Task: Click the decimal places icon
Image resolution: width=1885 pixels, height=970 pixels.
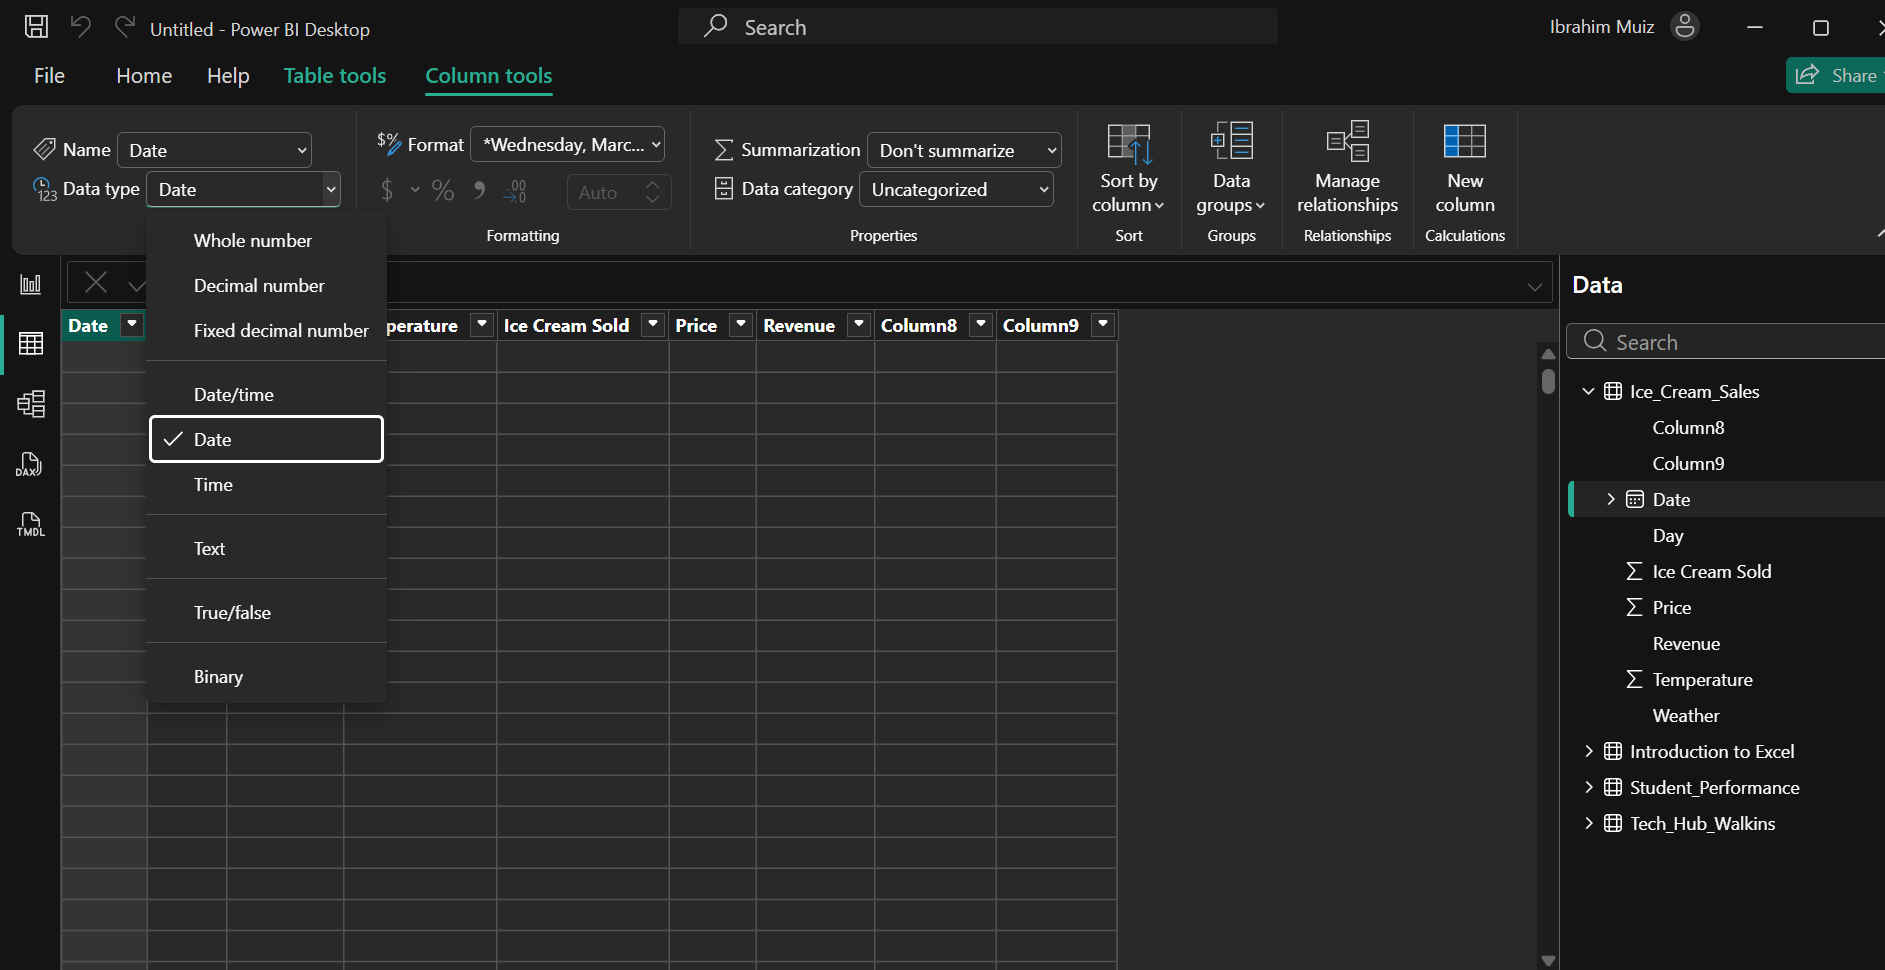Action: point(515,191)
